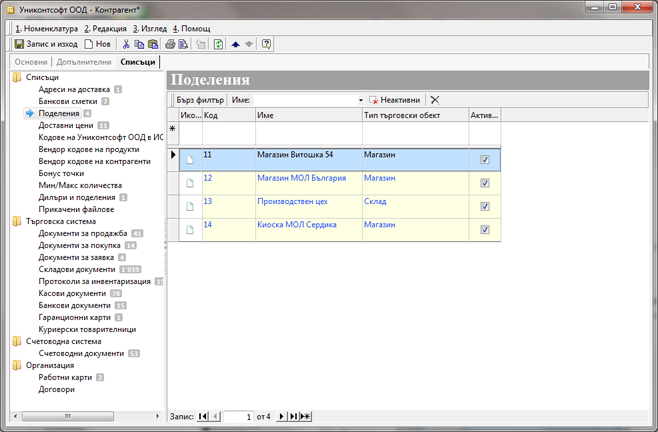
Task: Click tree scrollbar right arrow
Action: coord(158,416)
